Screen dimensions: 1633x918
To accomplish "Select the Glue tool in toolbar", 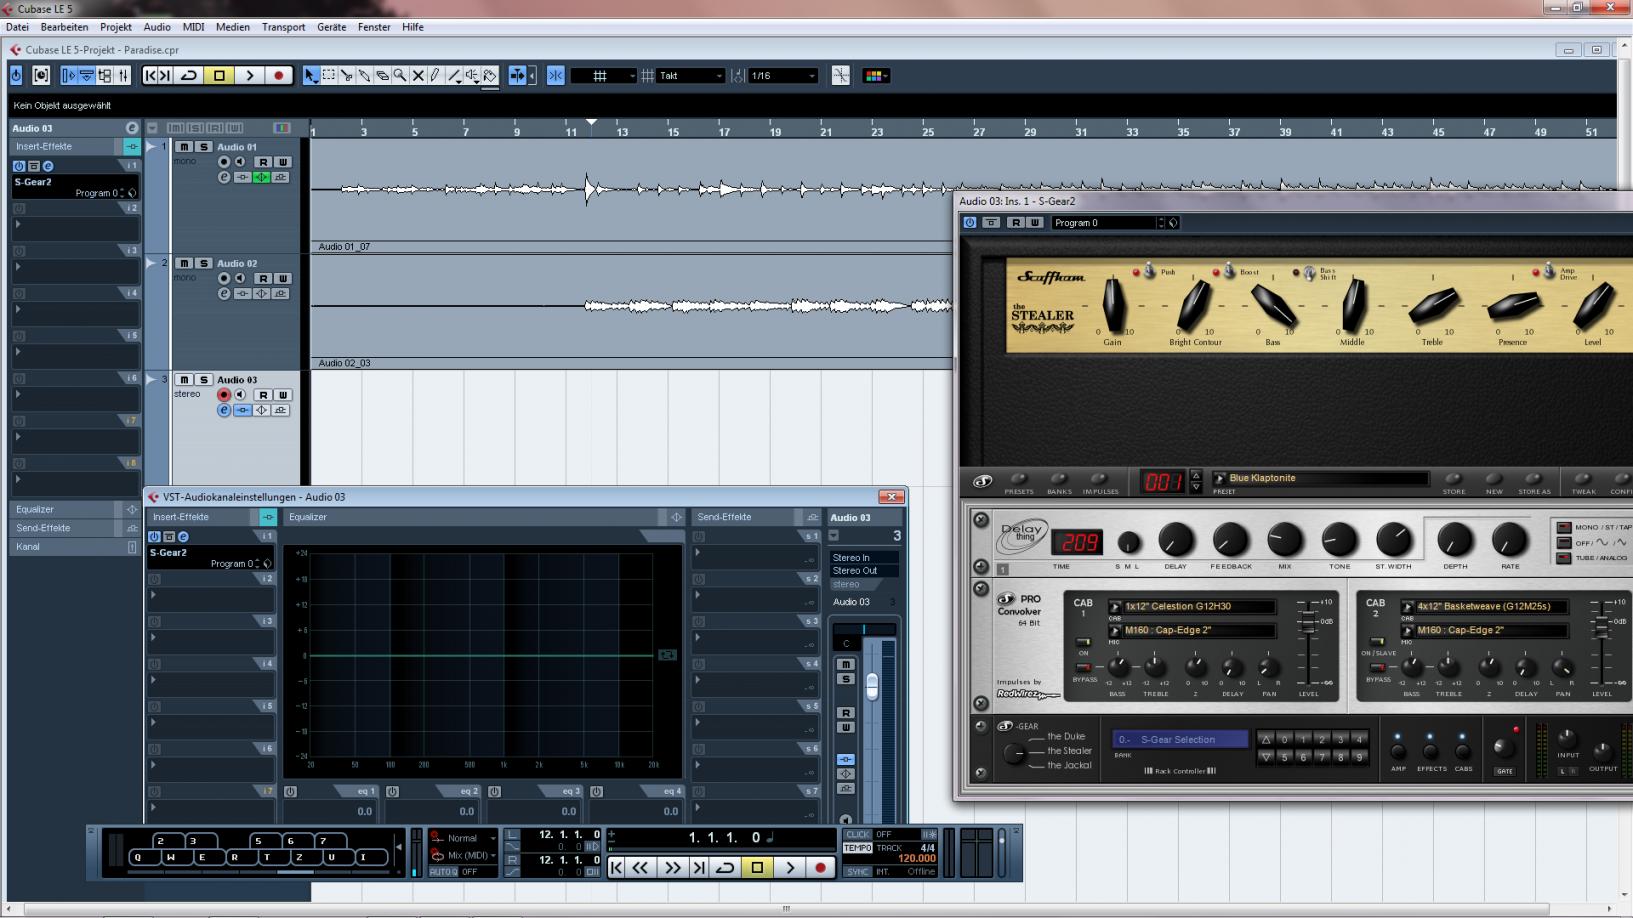I will pos(364,76).
